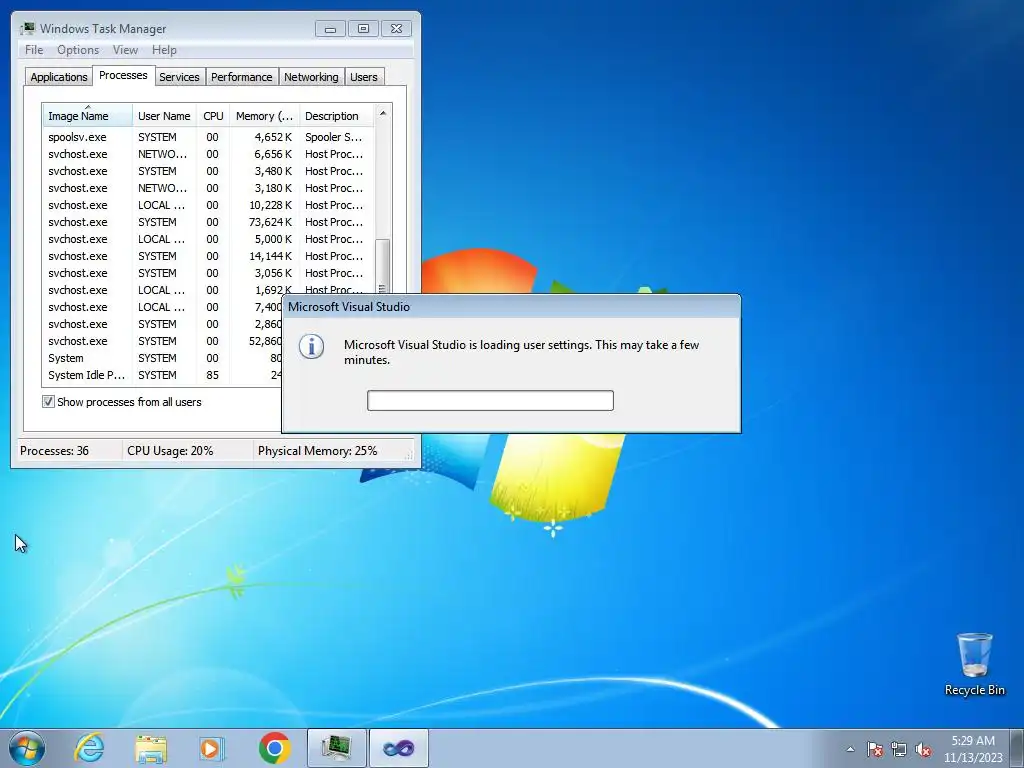
Task: Select svchost.exe using 5,000 K
Action: (208, 239)
